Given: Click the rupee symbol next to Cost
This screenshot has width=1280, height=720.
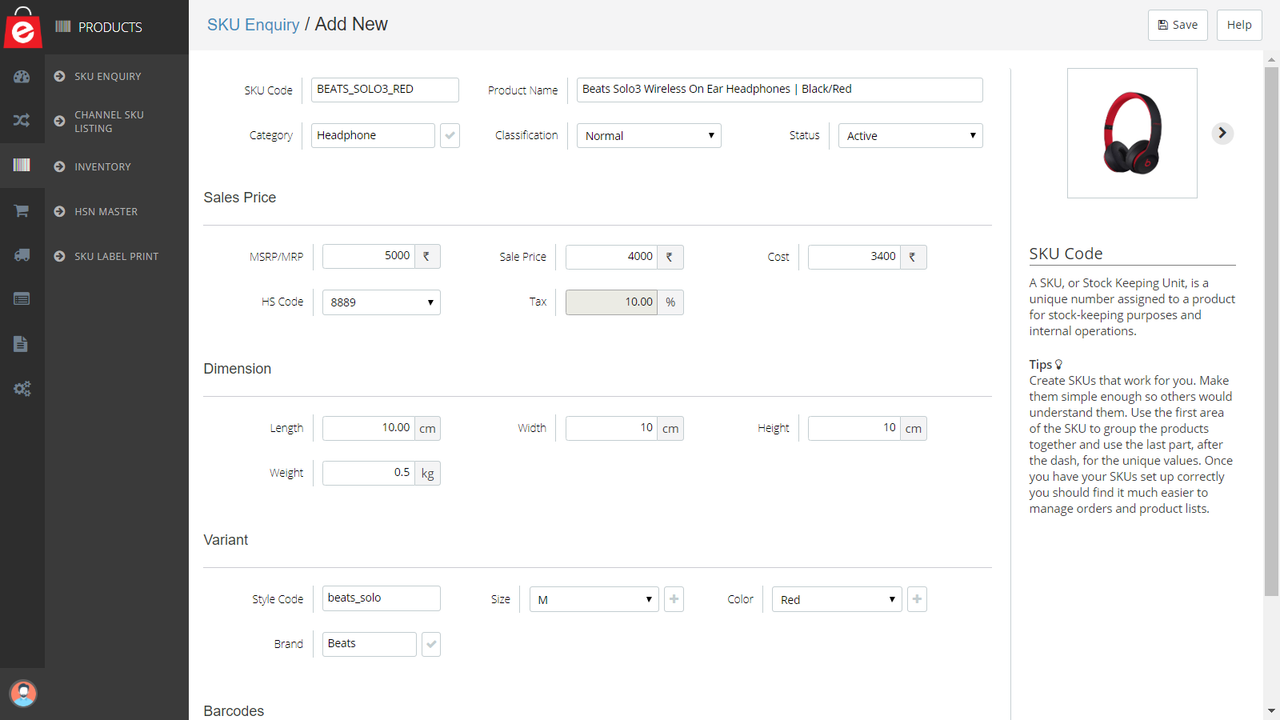Looking at the screenshot, I should coord(913,256).
